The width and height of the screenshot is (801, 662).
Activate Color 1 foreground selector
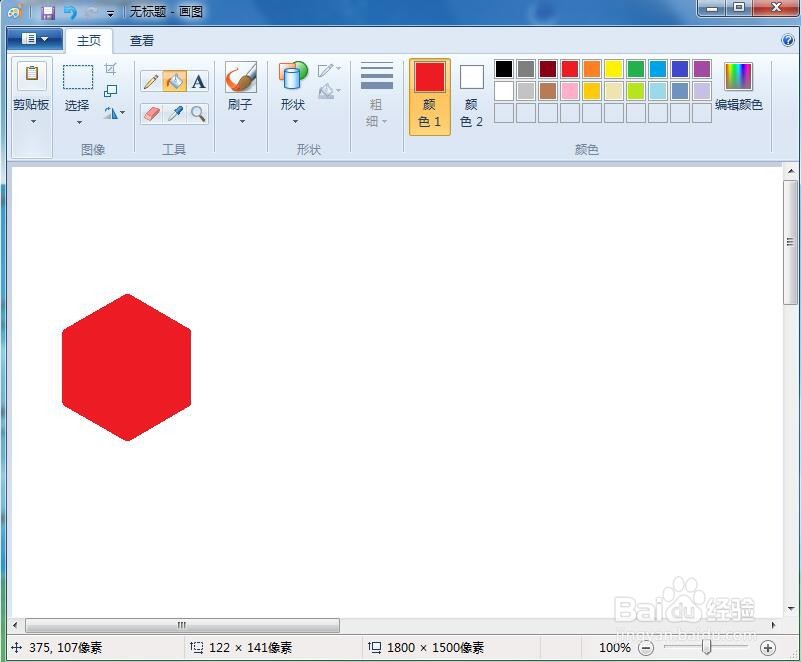(430, 97)
